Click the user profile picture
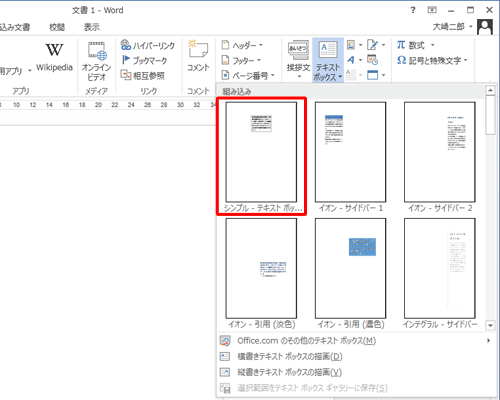The image size is (500, 400). coord(485,27)
